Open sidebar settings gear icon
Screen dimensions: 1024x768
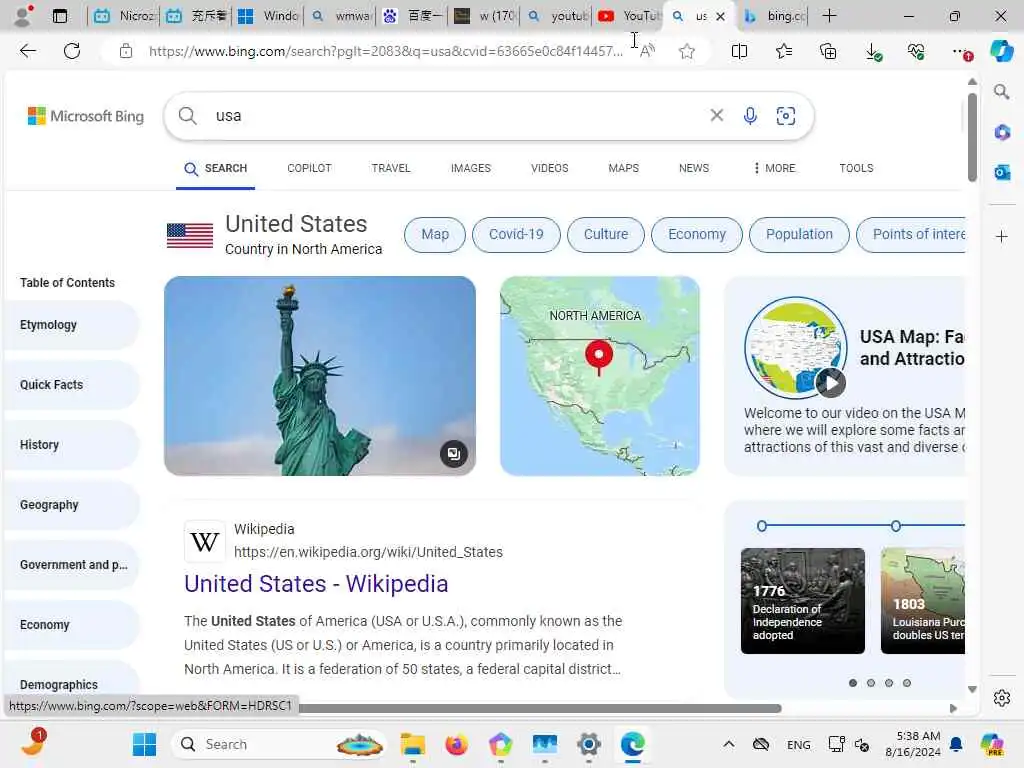click(1002, 698)
